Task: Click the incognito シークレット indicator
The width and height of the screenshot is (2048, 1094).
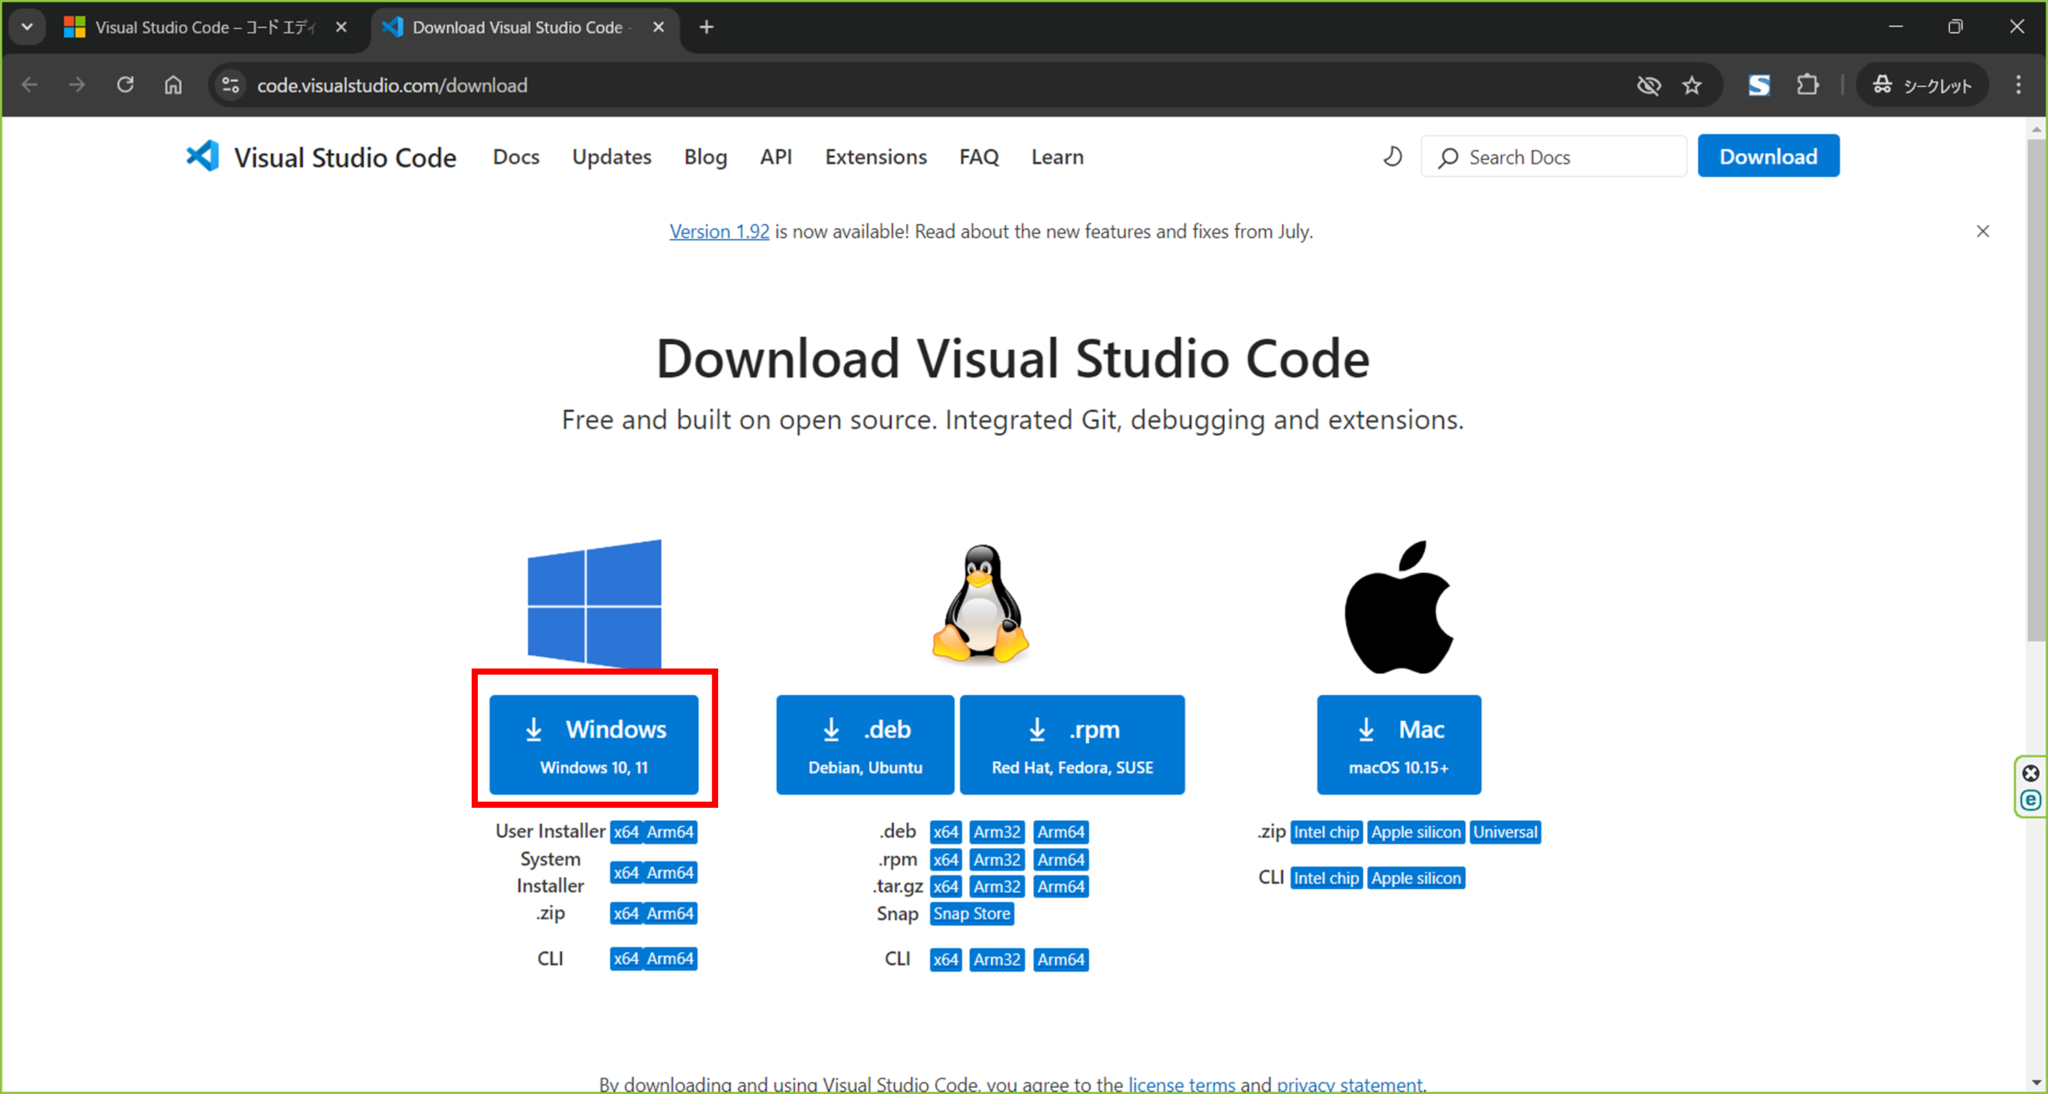Action: 1921,85
